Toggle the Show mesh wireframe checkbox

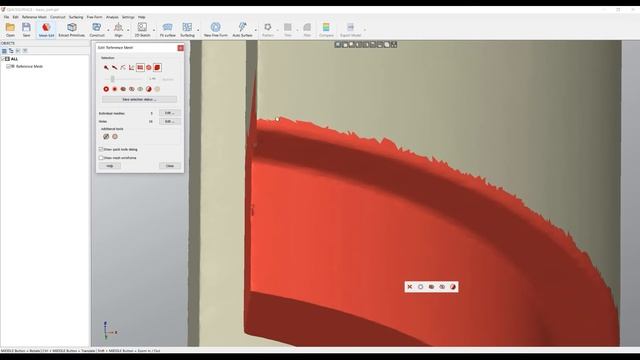pos(101,158)
